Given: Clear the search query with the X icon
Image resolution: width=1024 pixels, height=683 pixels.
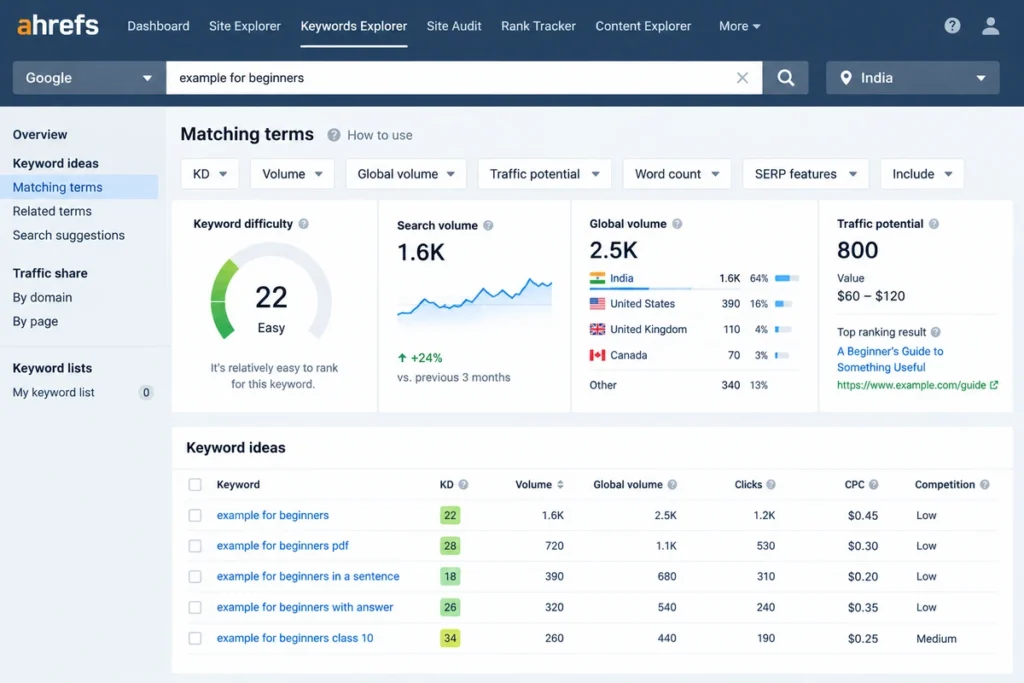Looking at the screenshot, I should (742, 78).
